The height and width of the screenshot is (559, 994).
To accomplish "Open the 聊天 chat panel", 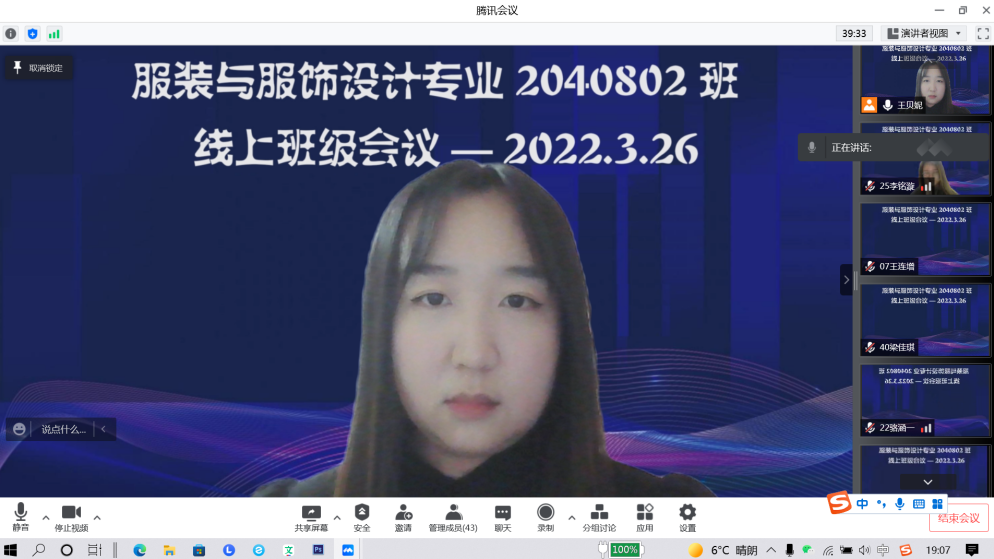I will [503, 517].
